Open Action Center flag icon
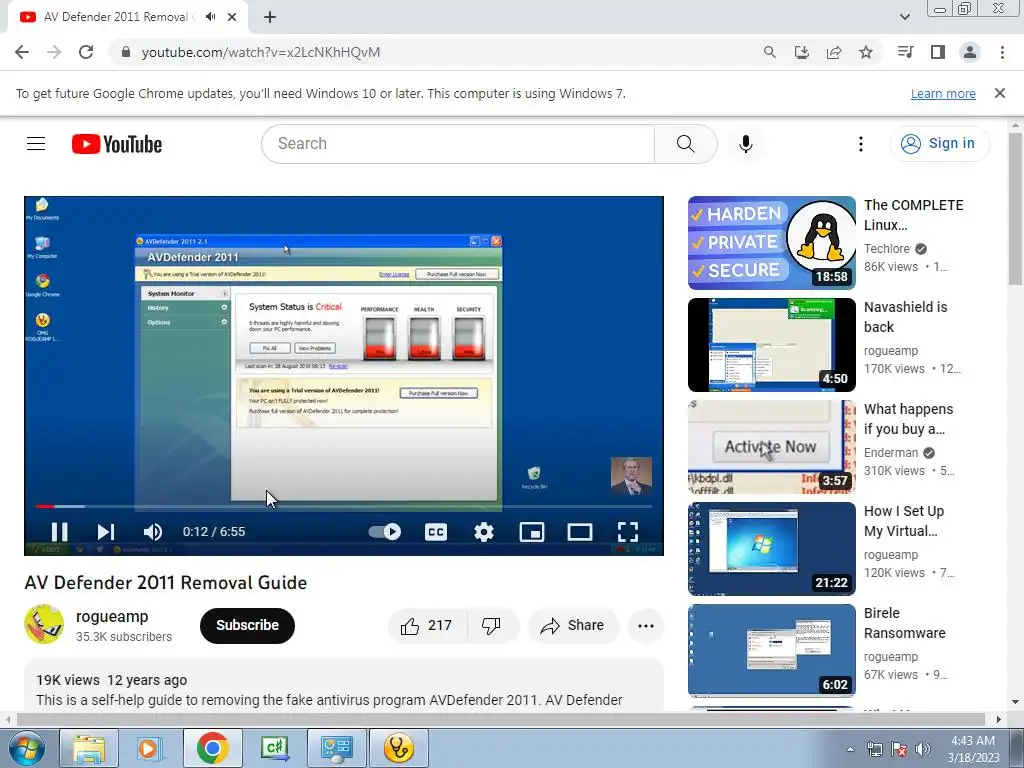The image size is (1024, 768). click(899, 749)
